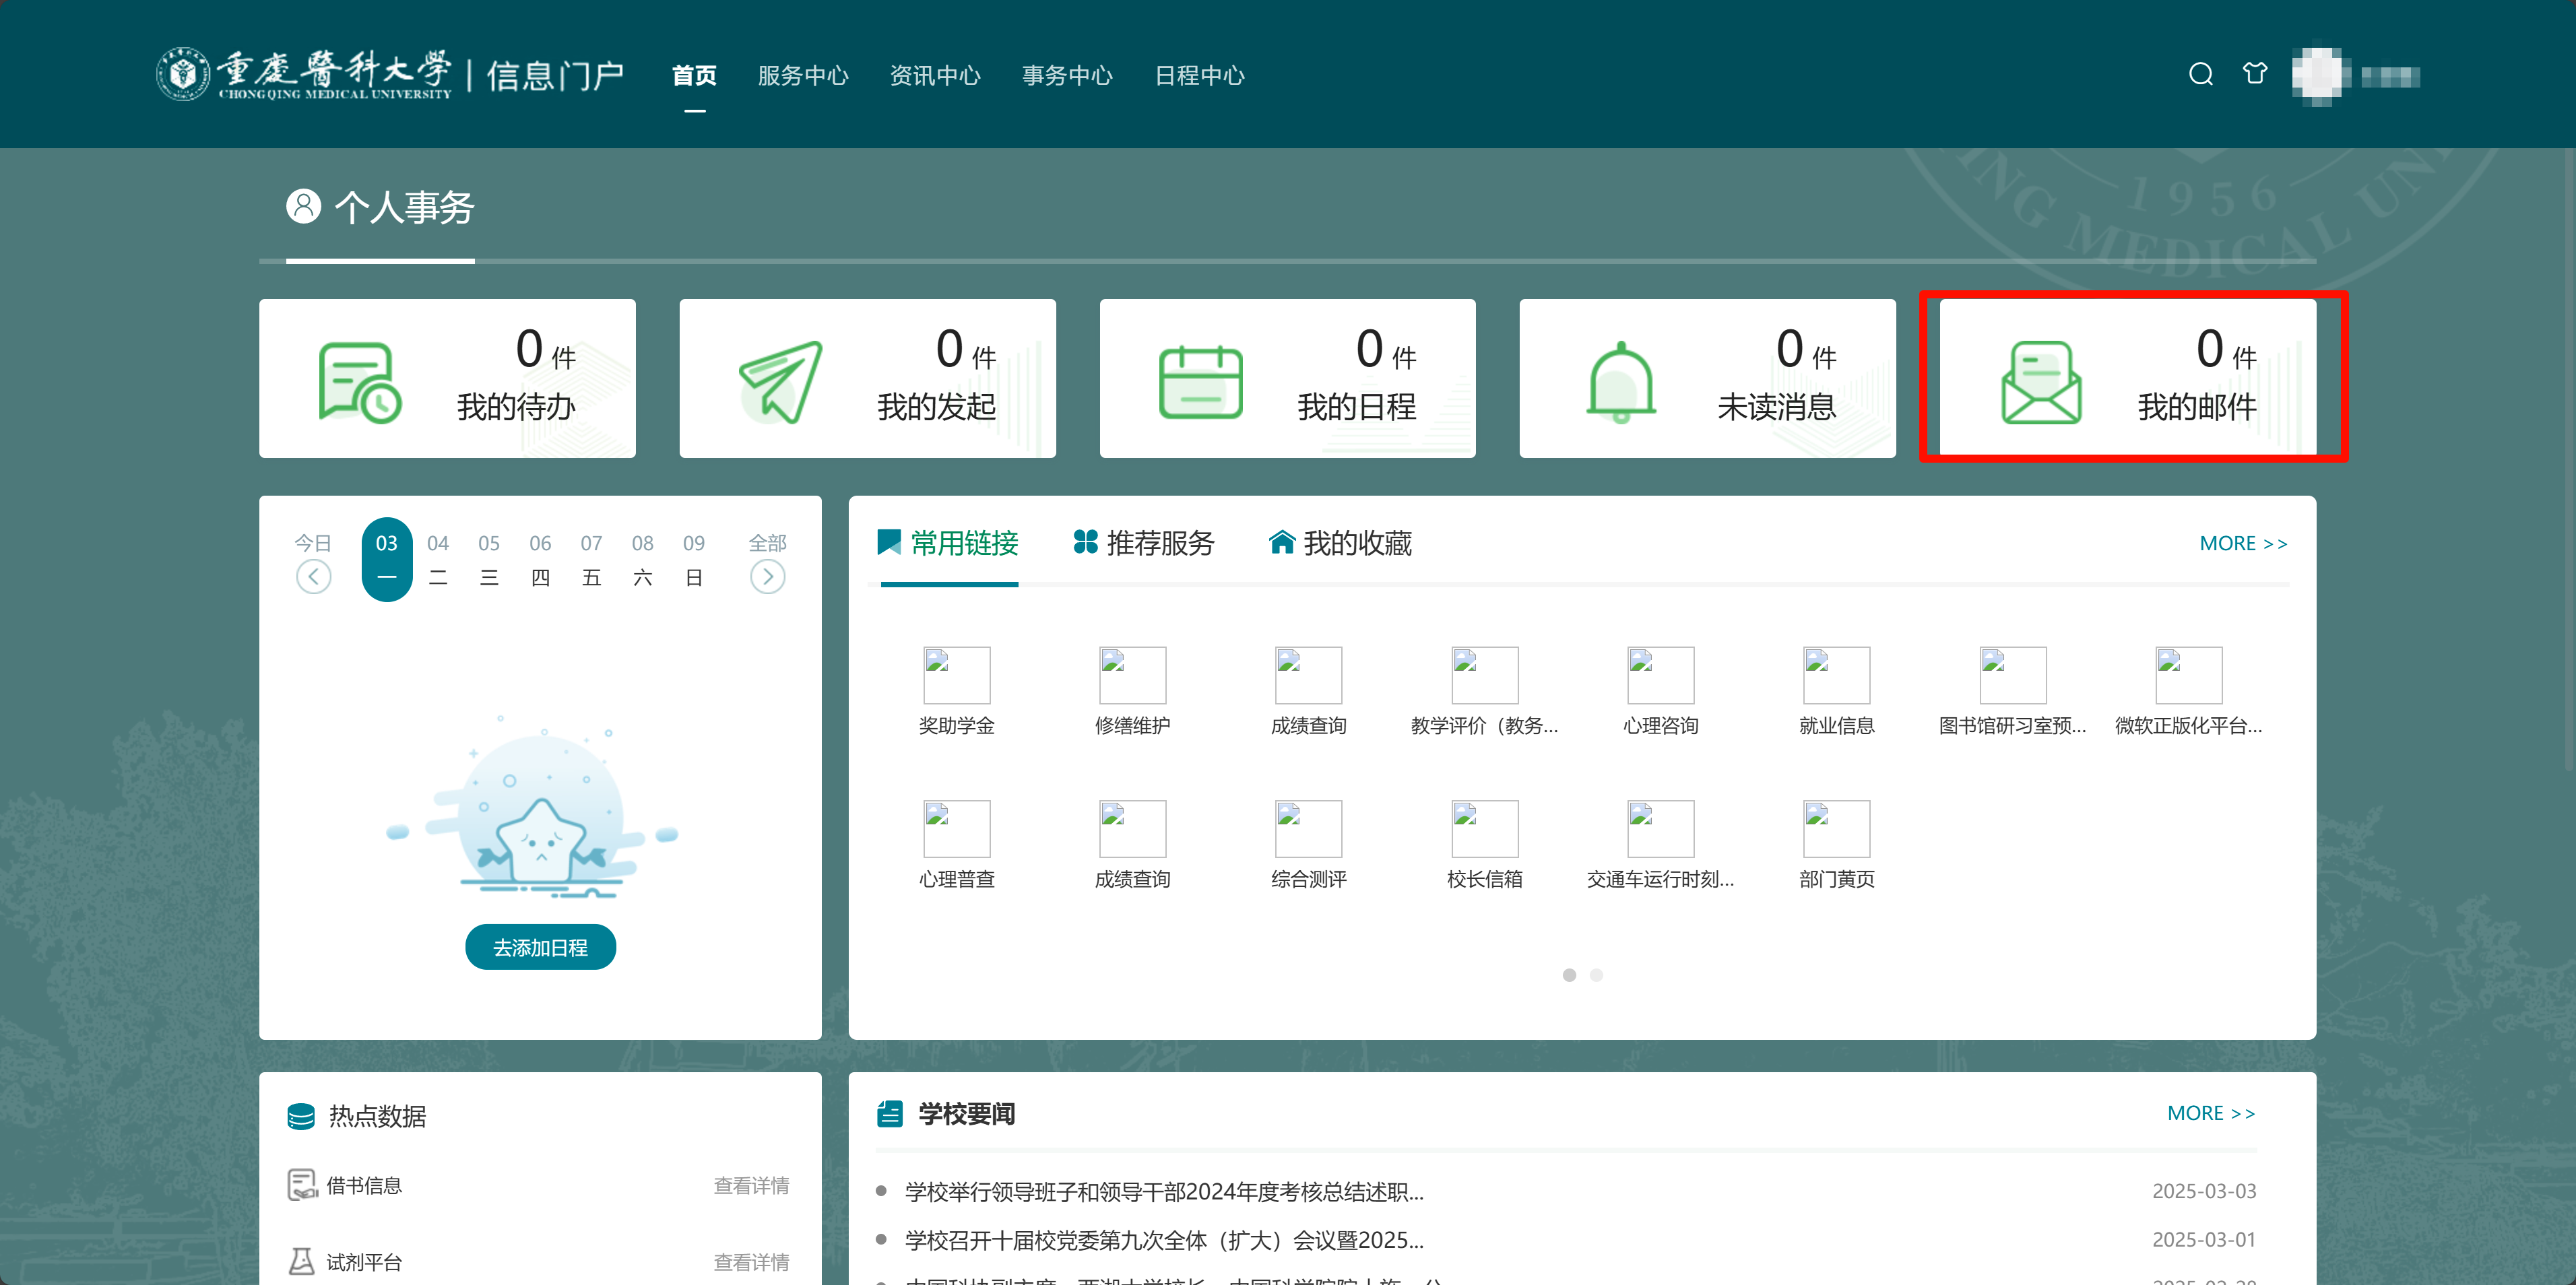Open the My To-Do (我的待办) card icon
The image size is (2576, 1285).
(360, 382)
